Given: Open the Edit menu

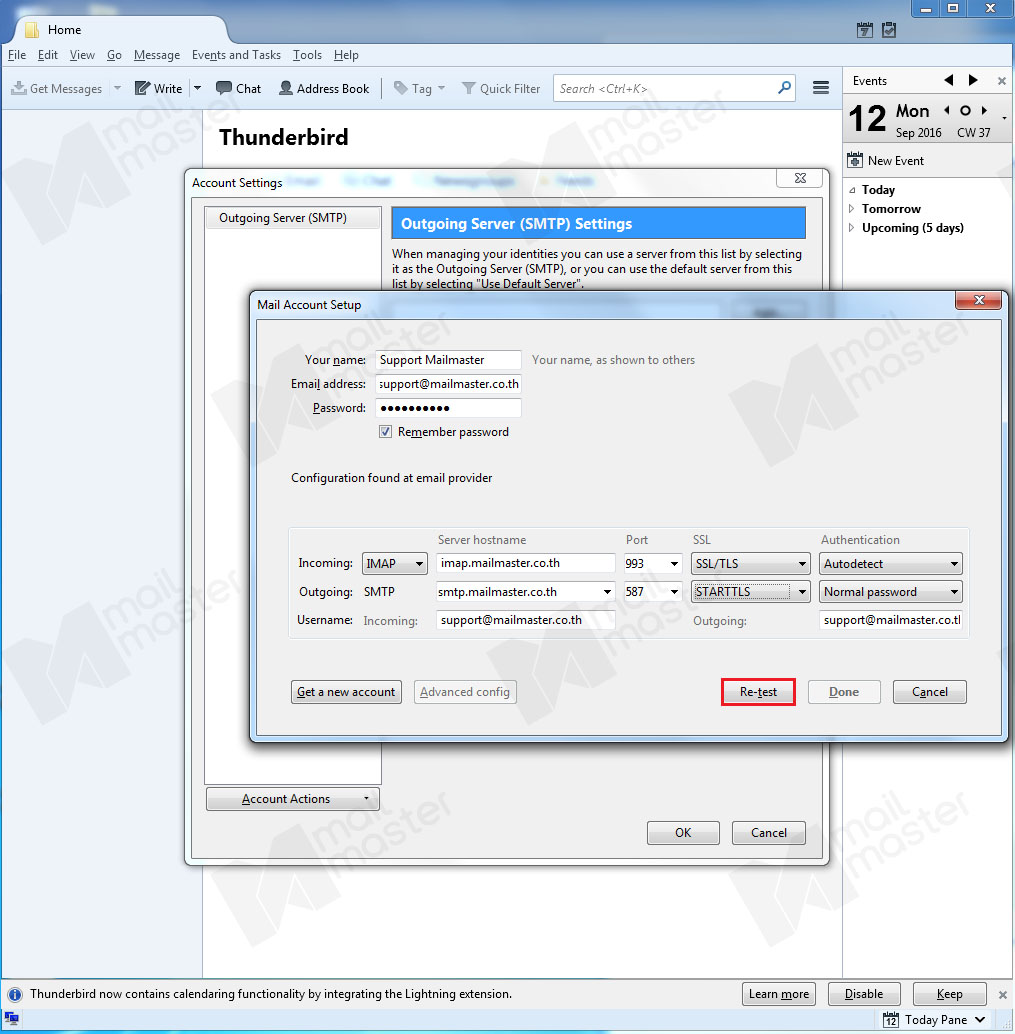Looking at the screenshot, I should [47, 55].
